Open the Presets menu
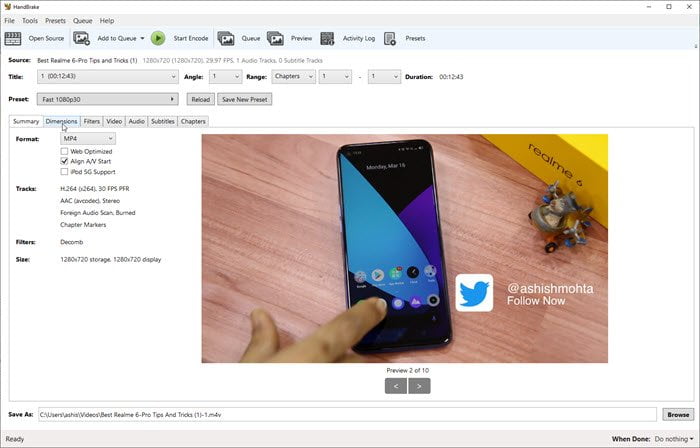The width and height of the screenshot is (700, 448). click(55, 21)
